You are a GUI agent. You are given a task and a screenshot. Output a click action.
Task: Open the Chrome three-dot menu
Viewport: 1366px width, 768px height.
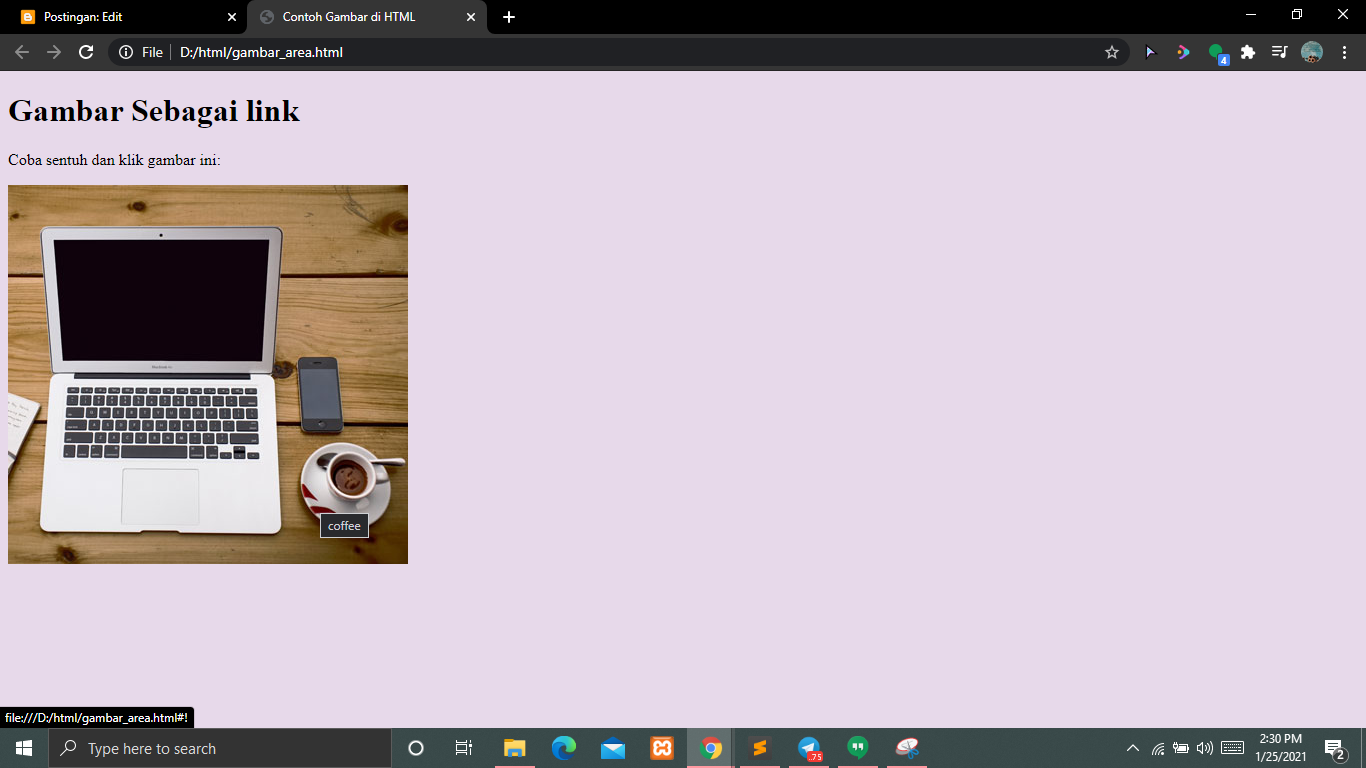[1344, 52]
